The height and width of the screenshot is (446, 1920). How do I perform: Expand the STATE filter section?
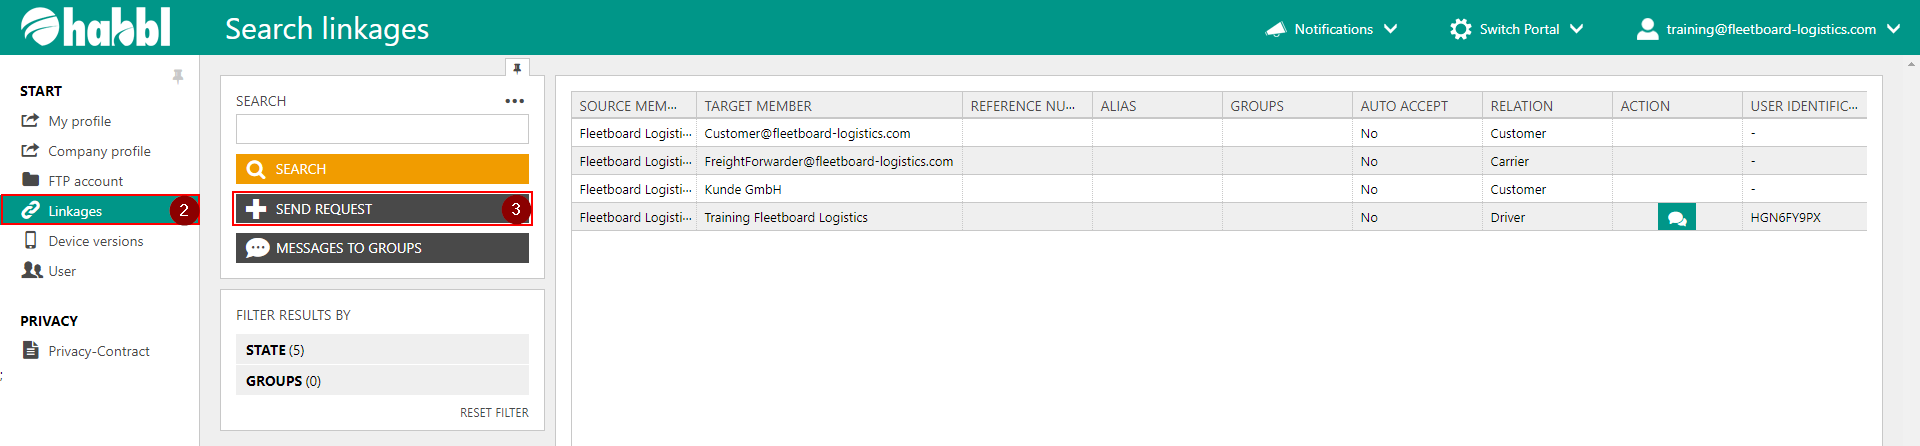pyautogui.click(x=382, y=350)
